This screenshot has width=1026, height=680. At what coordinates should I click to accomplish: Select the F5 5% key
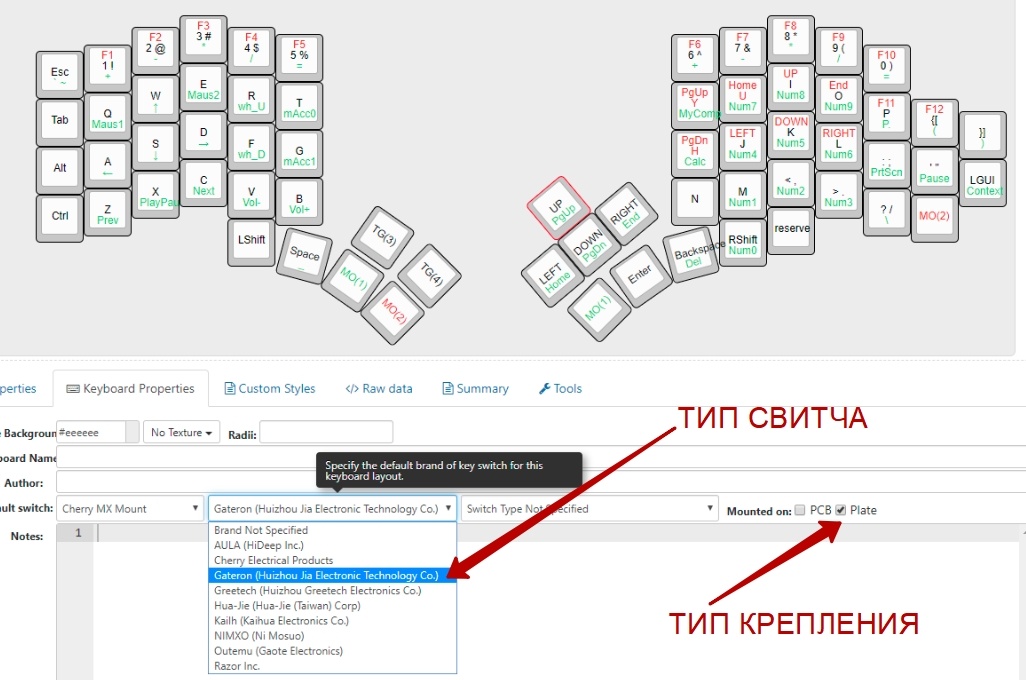(x=299, y=58)
